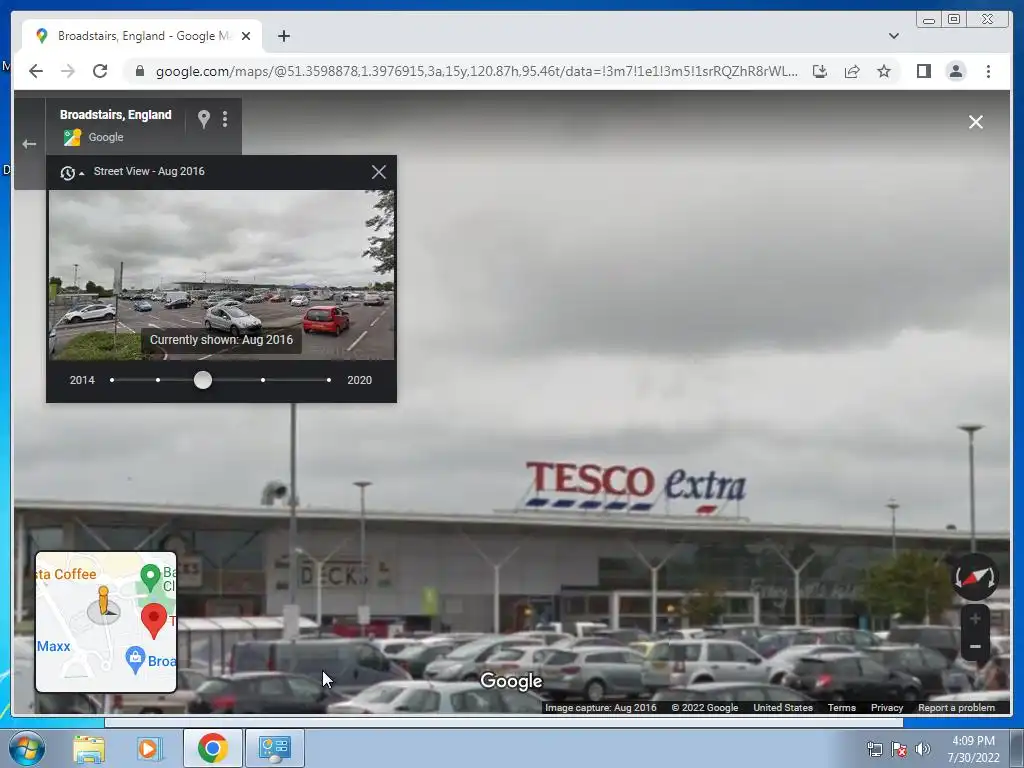
Task: Click the taskbar clock showing 4:09 PM
Action: coord(973,749)
